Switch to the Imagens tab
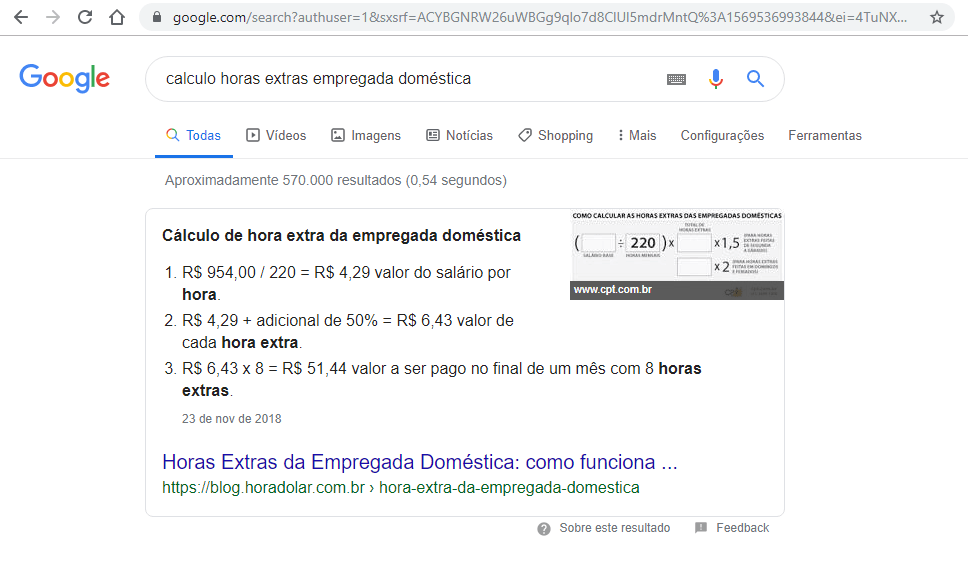This screenshot has width=968, height=566. point(365,135)
